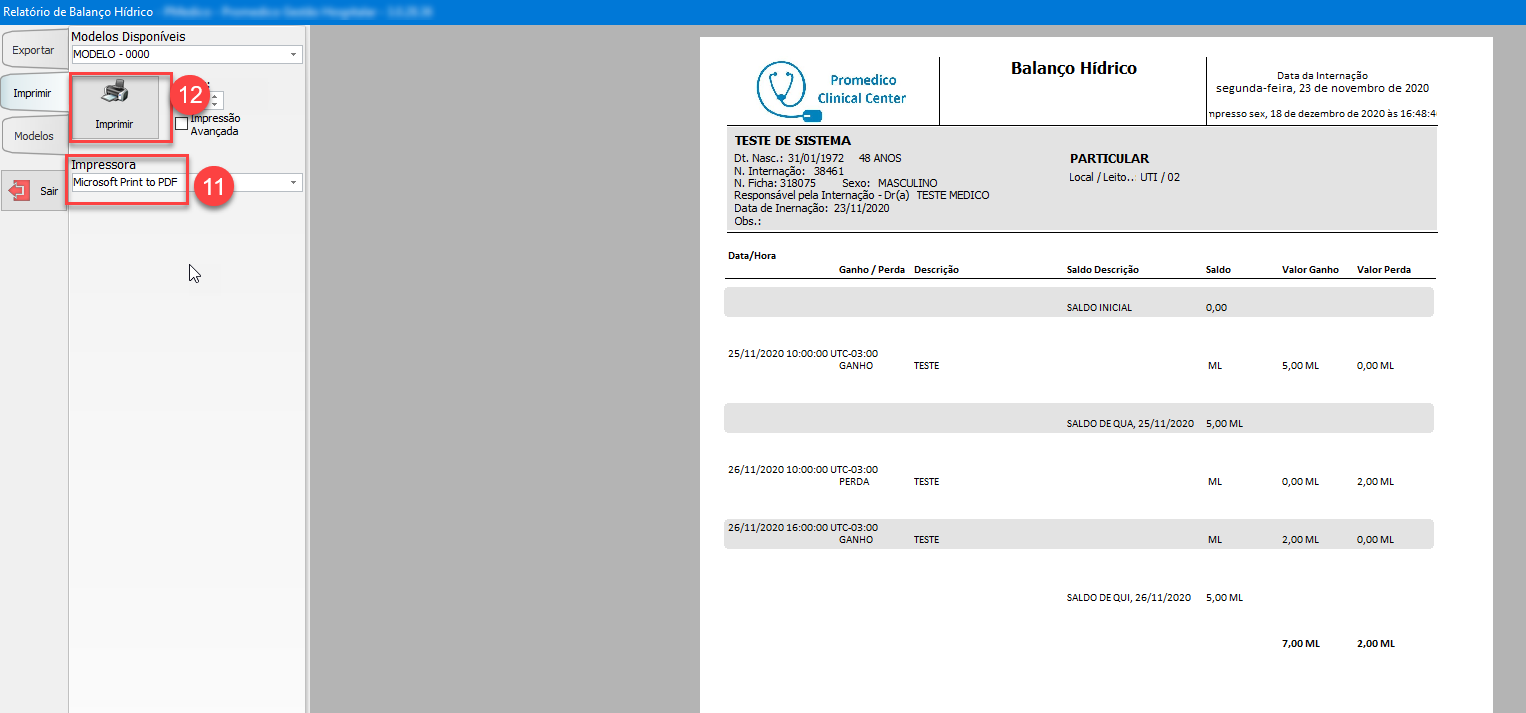This screenshot has height=713, width=1526.
Task: Click the red exit arrow icon
Action: tap(19, 190)
